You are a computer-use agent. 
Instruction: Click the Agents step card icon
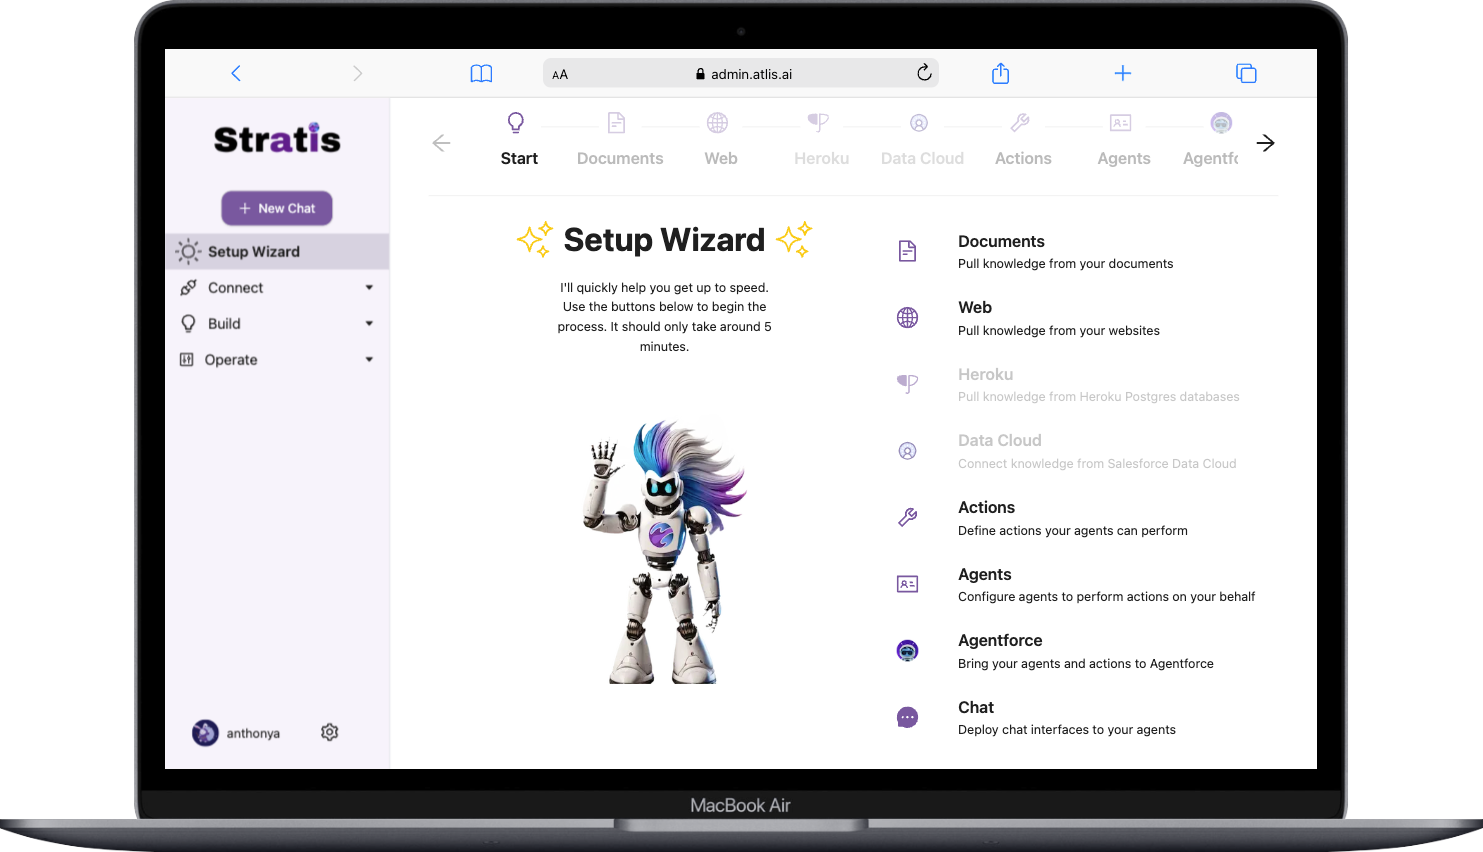pyautogui.click(x=1120, y=123)
